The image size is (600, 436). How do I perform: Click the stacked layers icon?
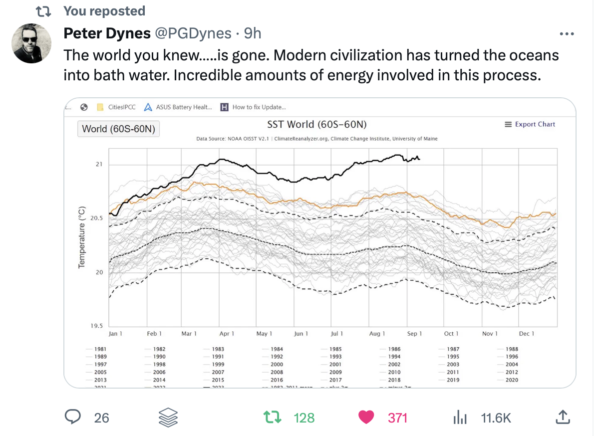coord(168,417)
